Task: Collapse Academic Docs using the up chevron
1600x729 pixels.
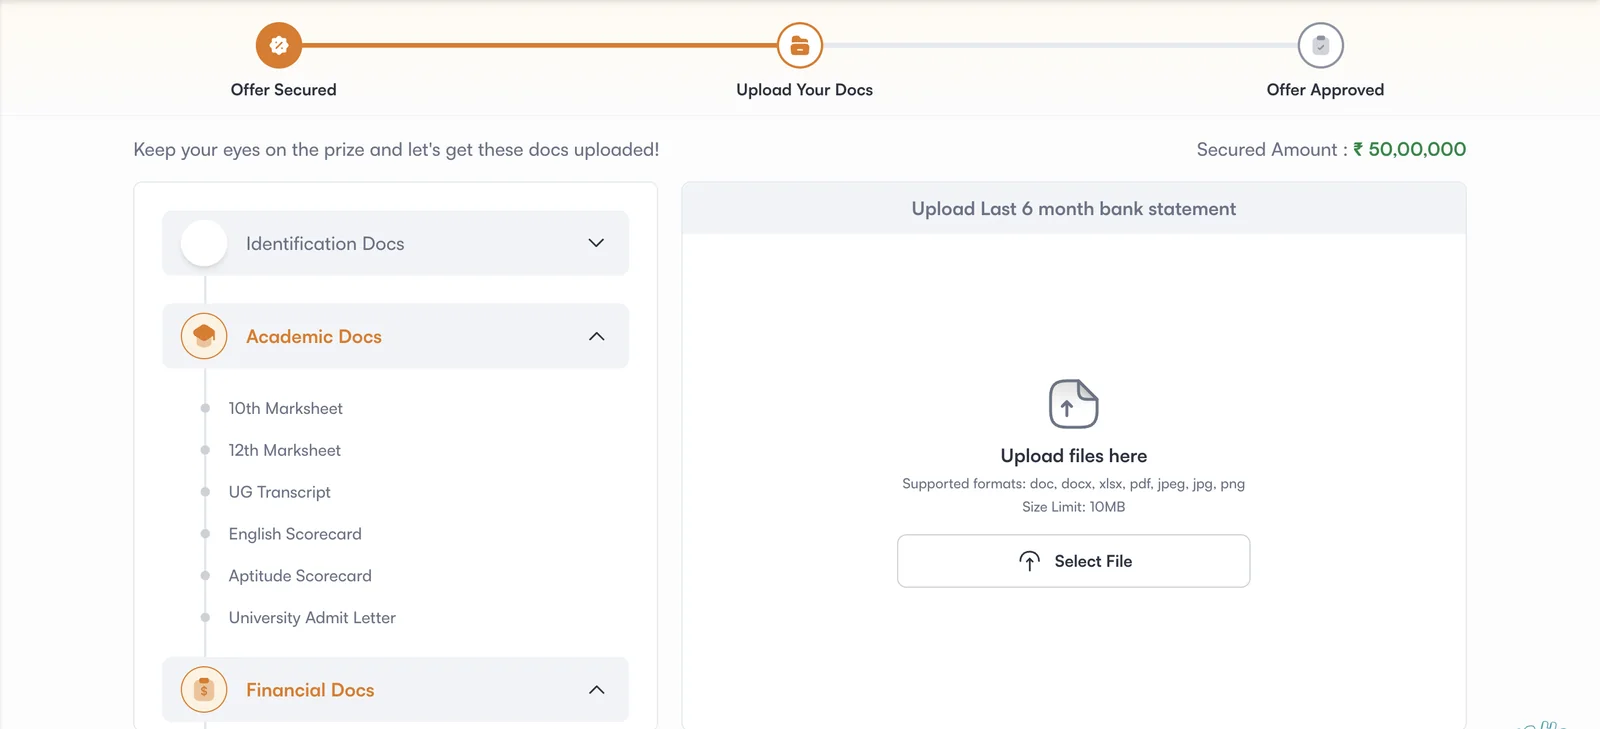Action: [x=596, y=336]
